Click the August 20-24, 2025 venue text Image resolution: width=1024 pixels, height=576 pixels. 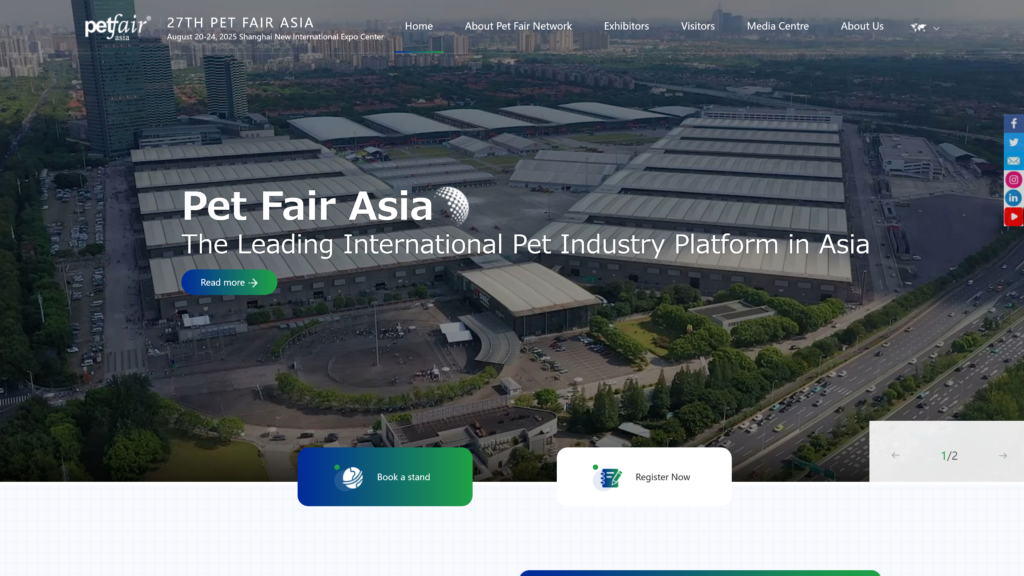[275, 37]
